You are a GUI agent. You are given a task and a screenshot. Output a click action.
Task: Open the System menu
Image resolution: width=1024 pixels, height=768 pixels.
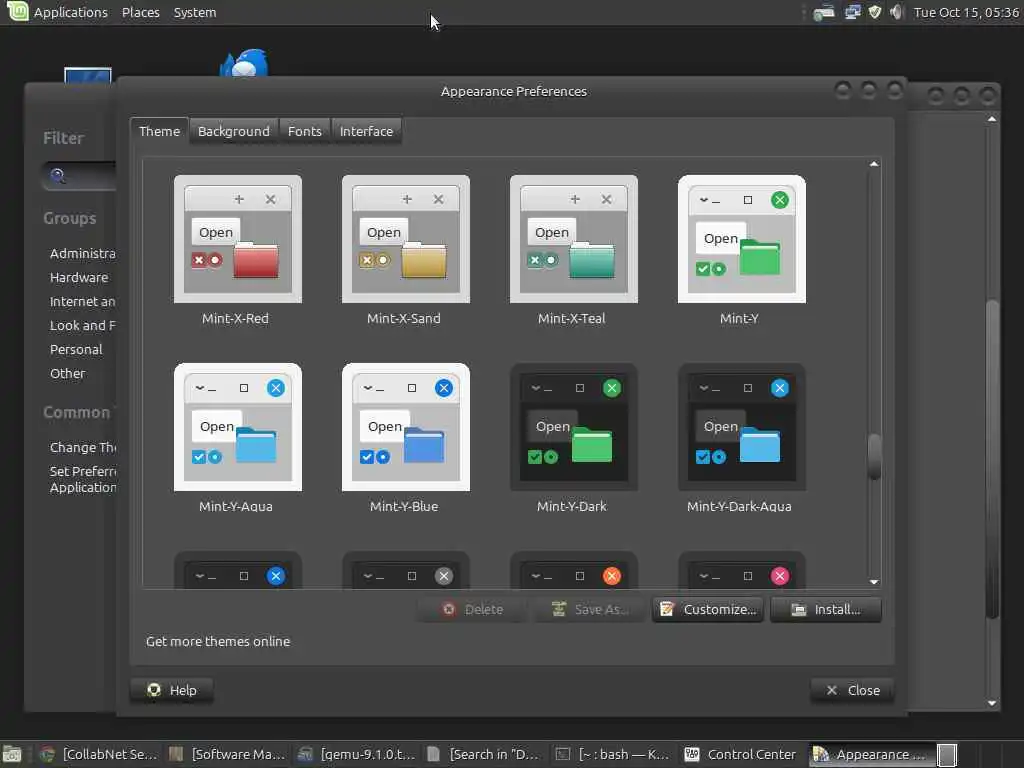coord(195,12)
